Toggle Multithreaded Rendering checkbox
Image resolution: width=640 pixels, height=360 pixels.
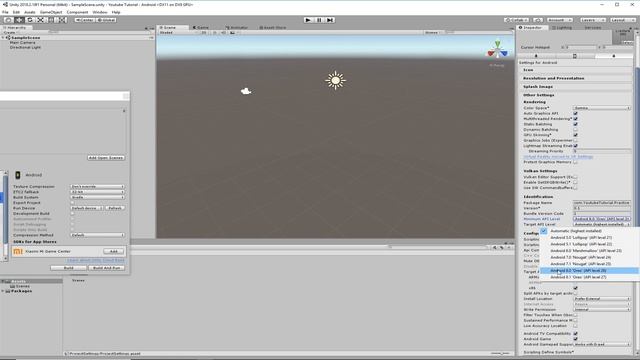[576, 119]
